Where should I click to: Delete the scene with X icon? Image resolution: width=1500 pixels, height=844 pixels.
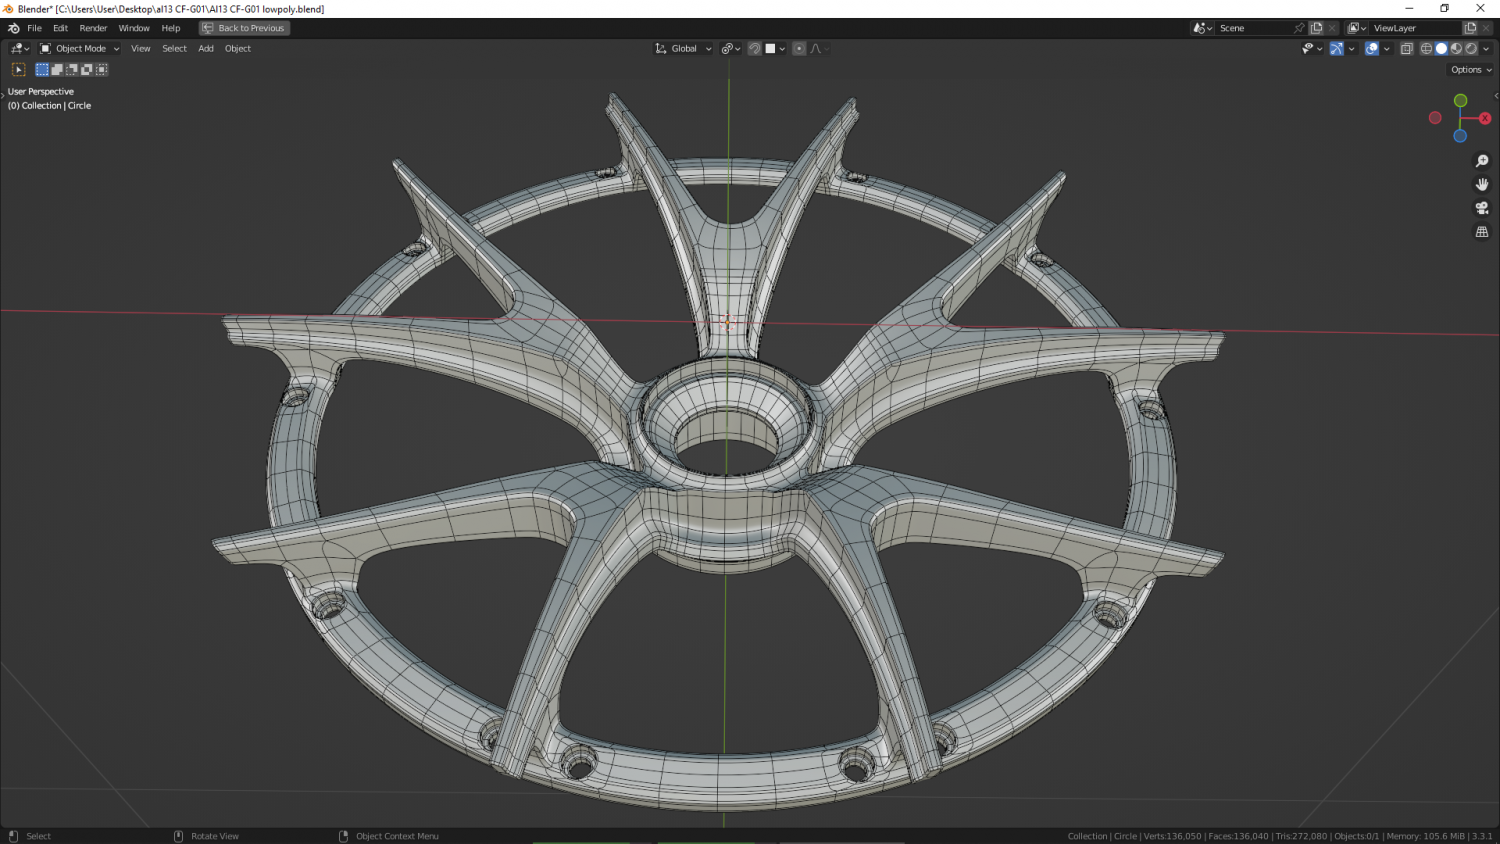(1332, 28)
